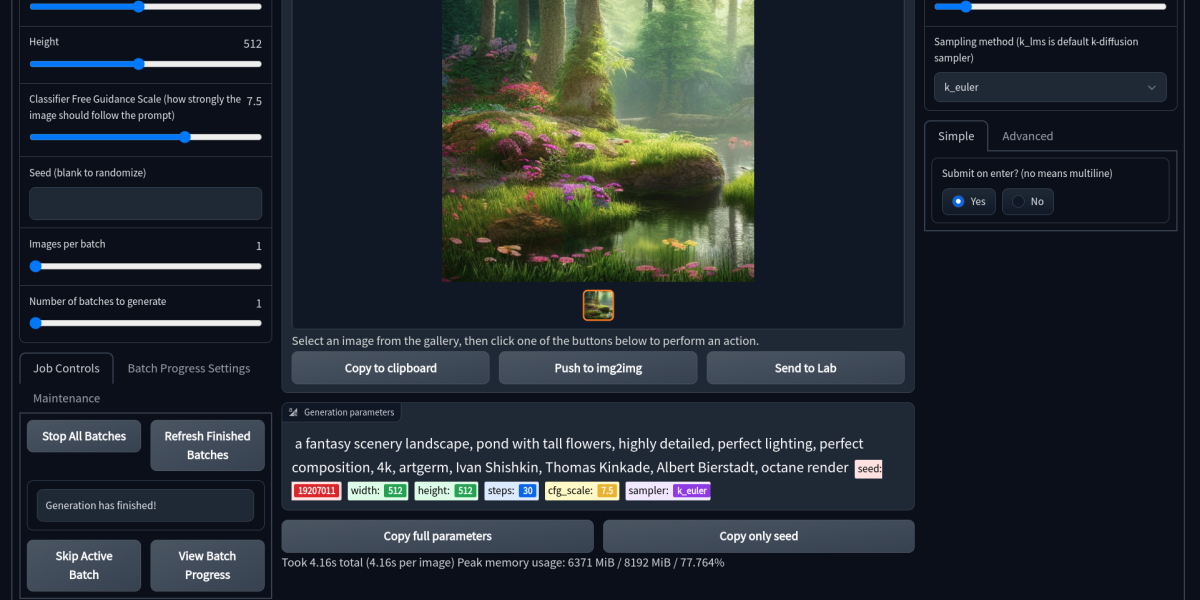Select No for submit on enter
1200x600 pixels.
(1018, 202)
